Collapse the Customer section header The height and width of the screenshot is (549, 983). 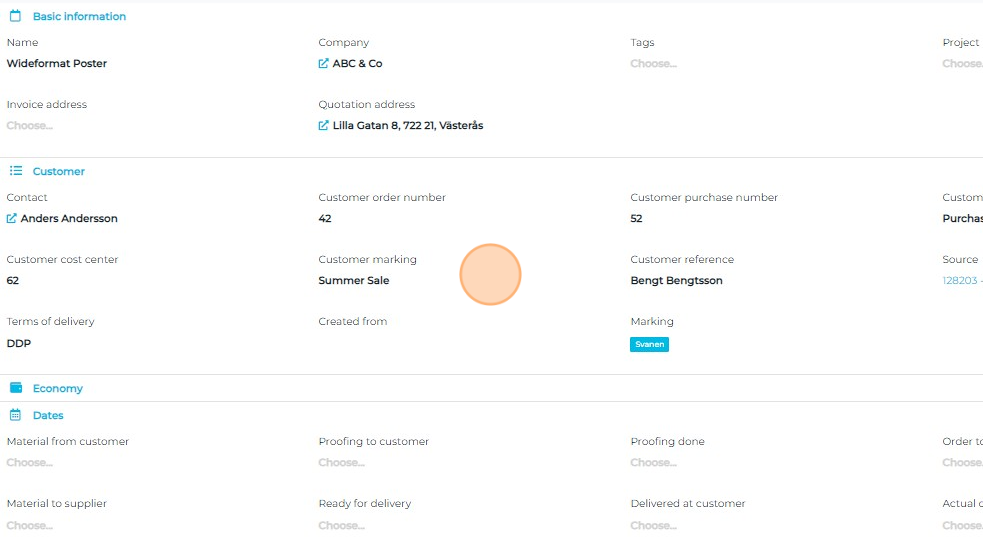(58, 171)
